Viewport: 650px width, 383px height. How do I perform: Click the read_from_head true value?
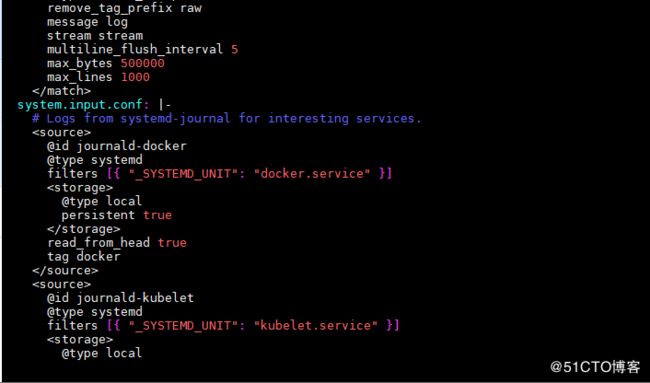(x=172, y=242)
